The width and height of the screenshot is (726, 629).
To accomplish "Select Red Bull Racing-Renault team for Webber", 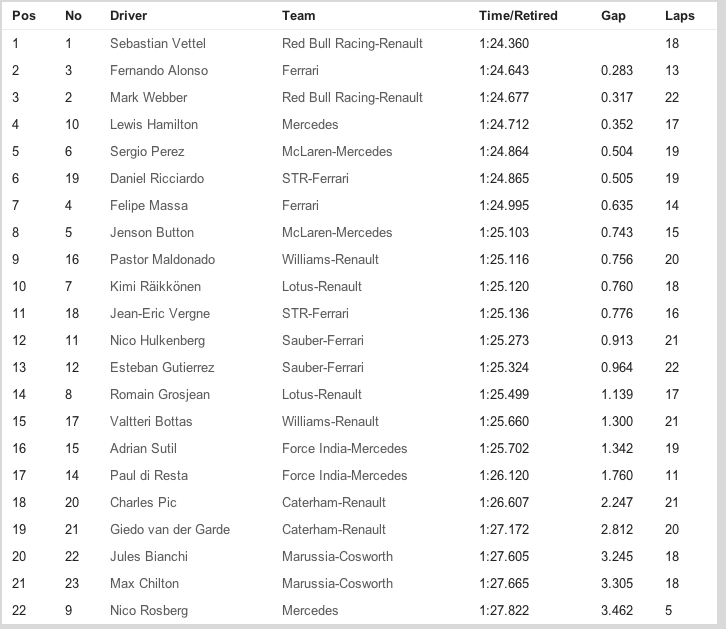I will point(352,97).
